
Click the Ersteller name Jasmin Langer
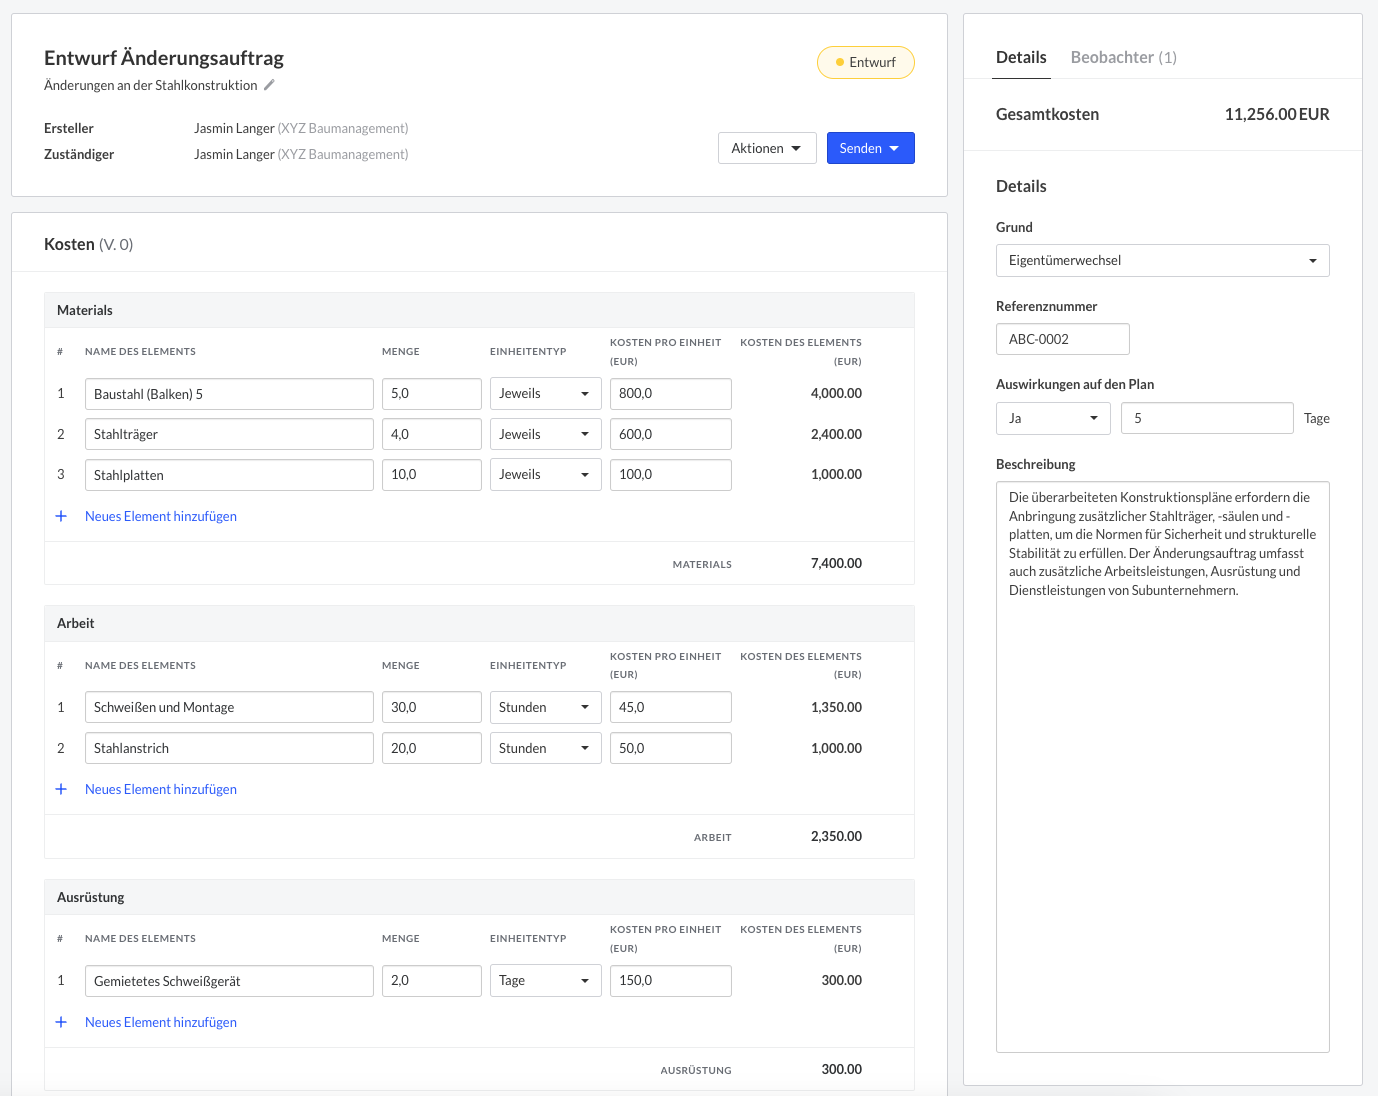pyautogui.click(x=234, y=128)
